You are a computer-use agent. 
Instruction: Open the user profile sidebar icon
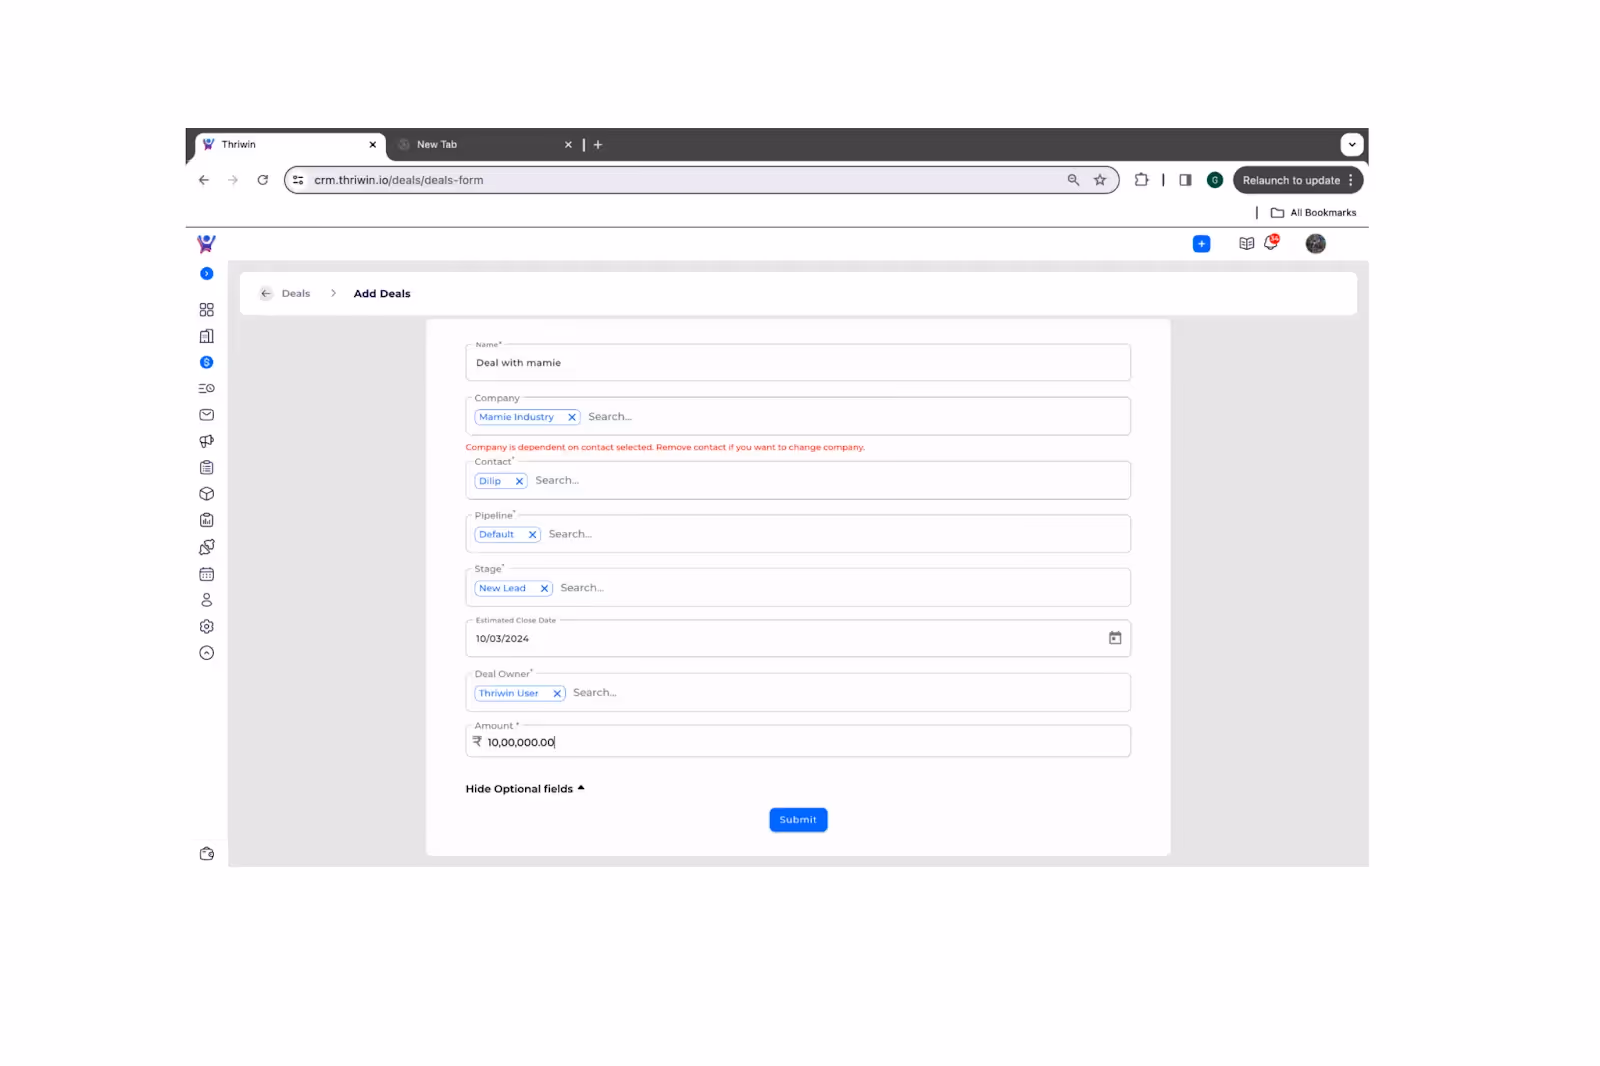206,600
